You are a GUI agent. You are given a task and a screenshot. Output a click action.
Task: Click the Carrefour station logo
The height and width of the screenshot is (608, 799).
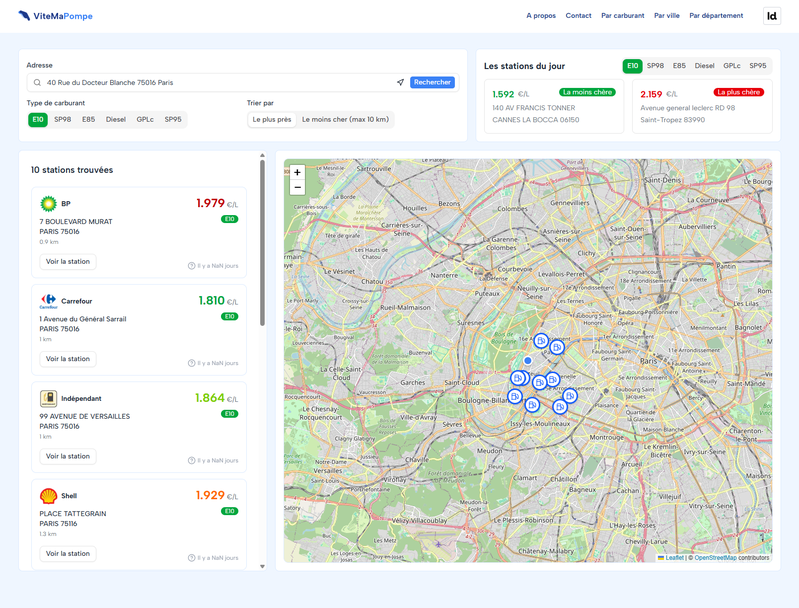[x=48, y=301]
